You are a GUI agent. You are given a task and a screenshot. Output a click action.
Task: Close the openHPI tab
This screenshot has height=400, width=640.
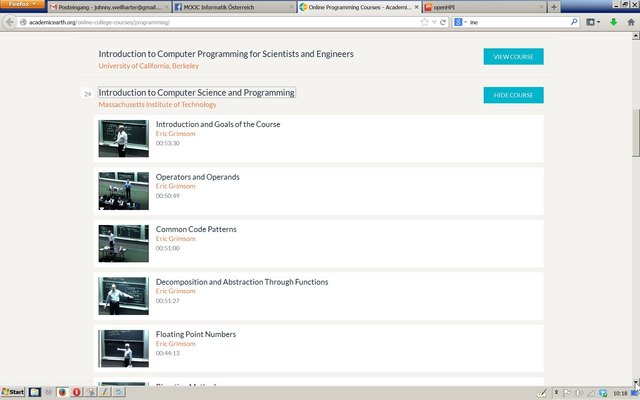[541, 7]
